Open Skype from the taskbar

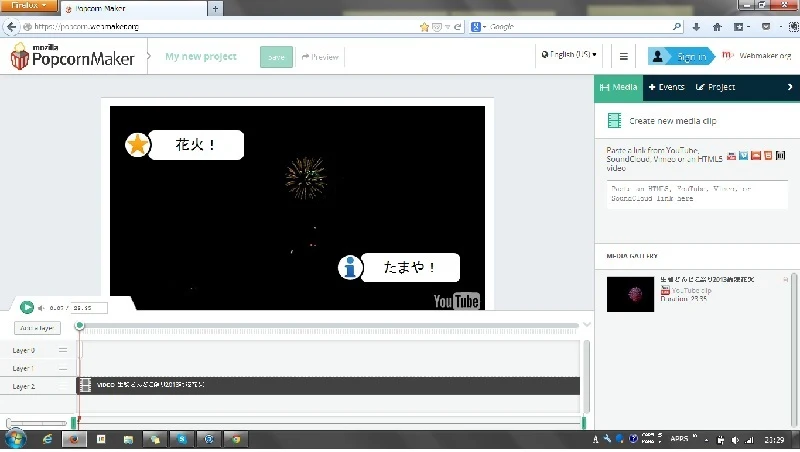pos(182,439)
